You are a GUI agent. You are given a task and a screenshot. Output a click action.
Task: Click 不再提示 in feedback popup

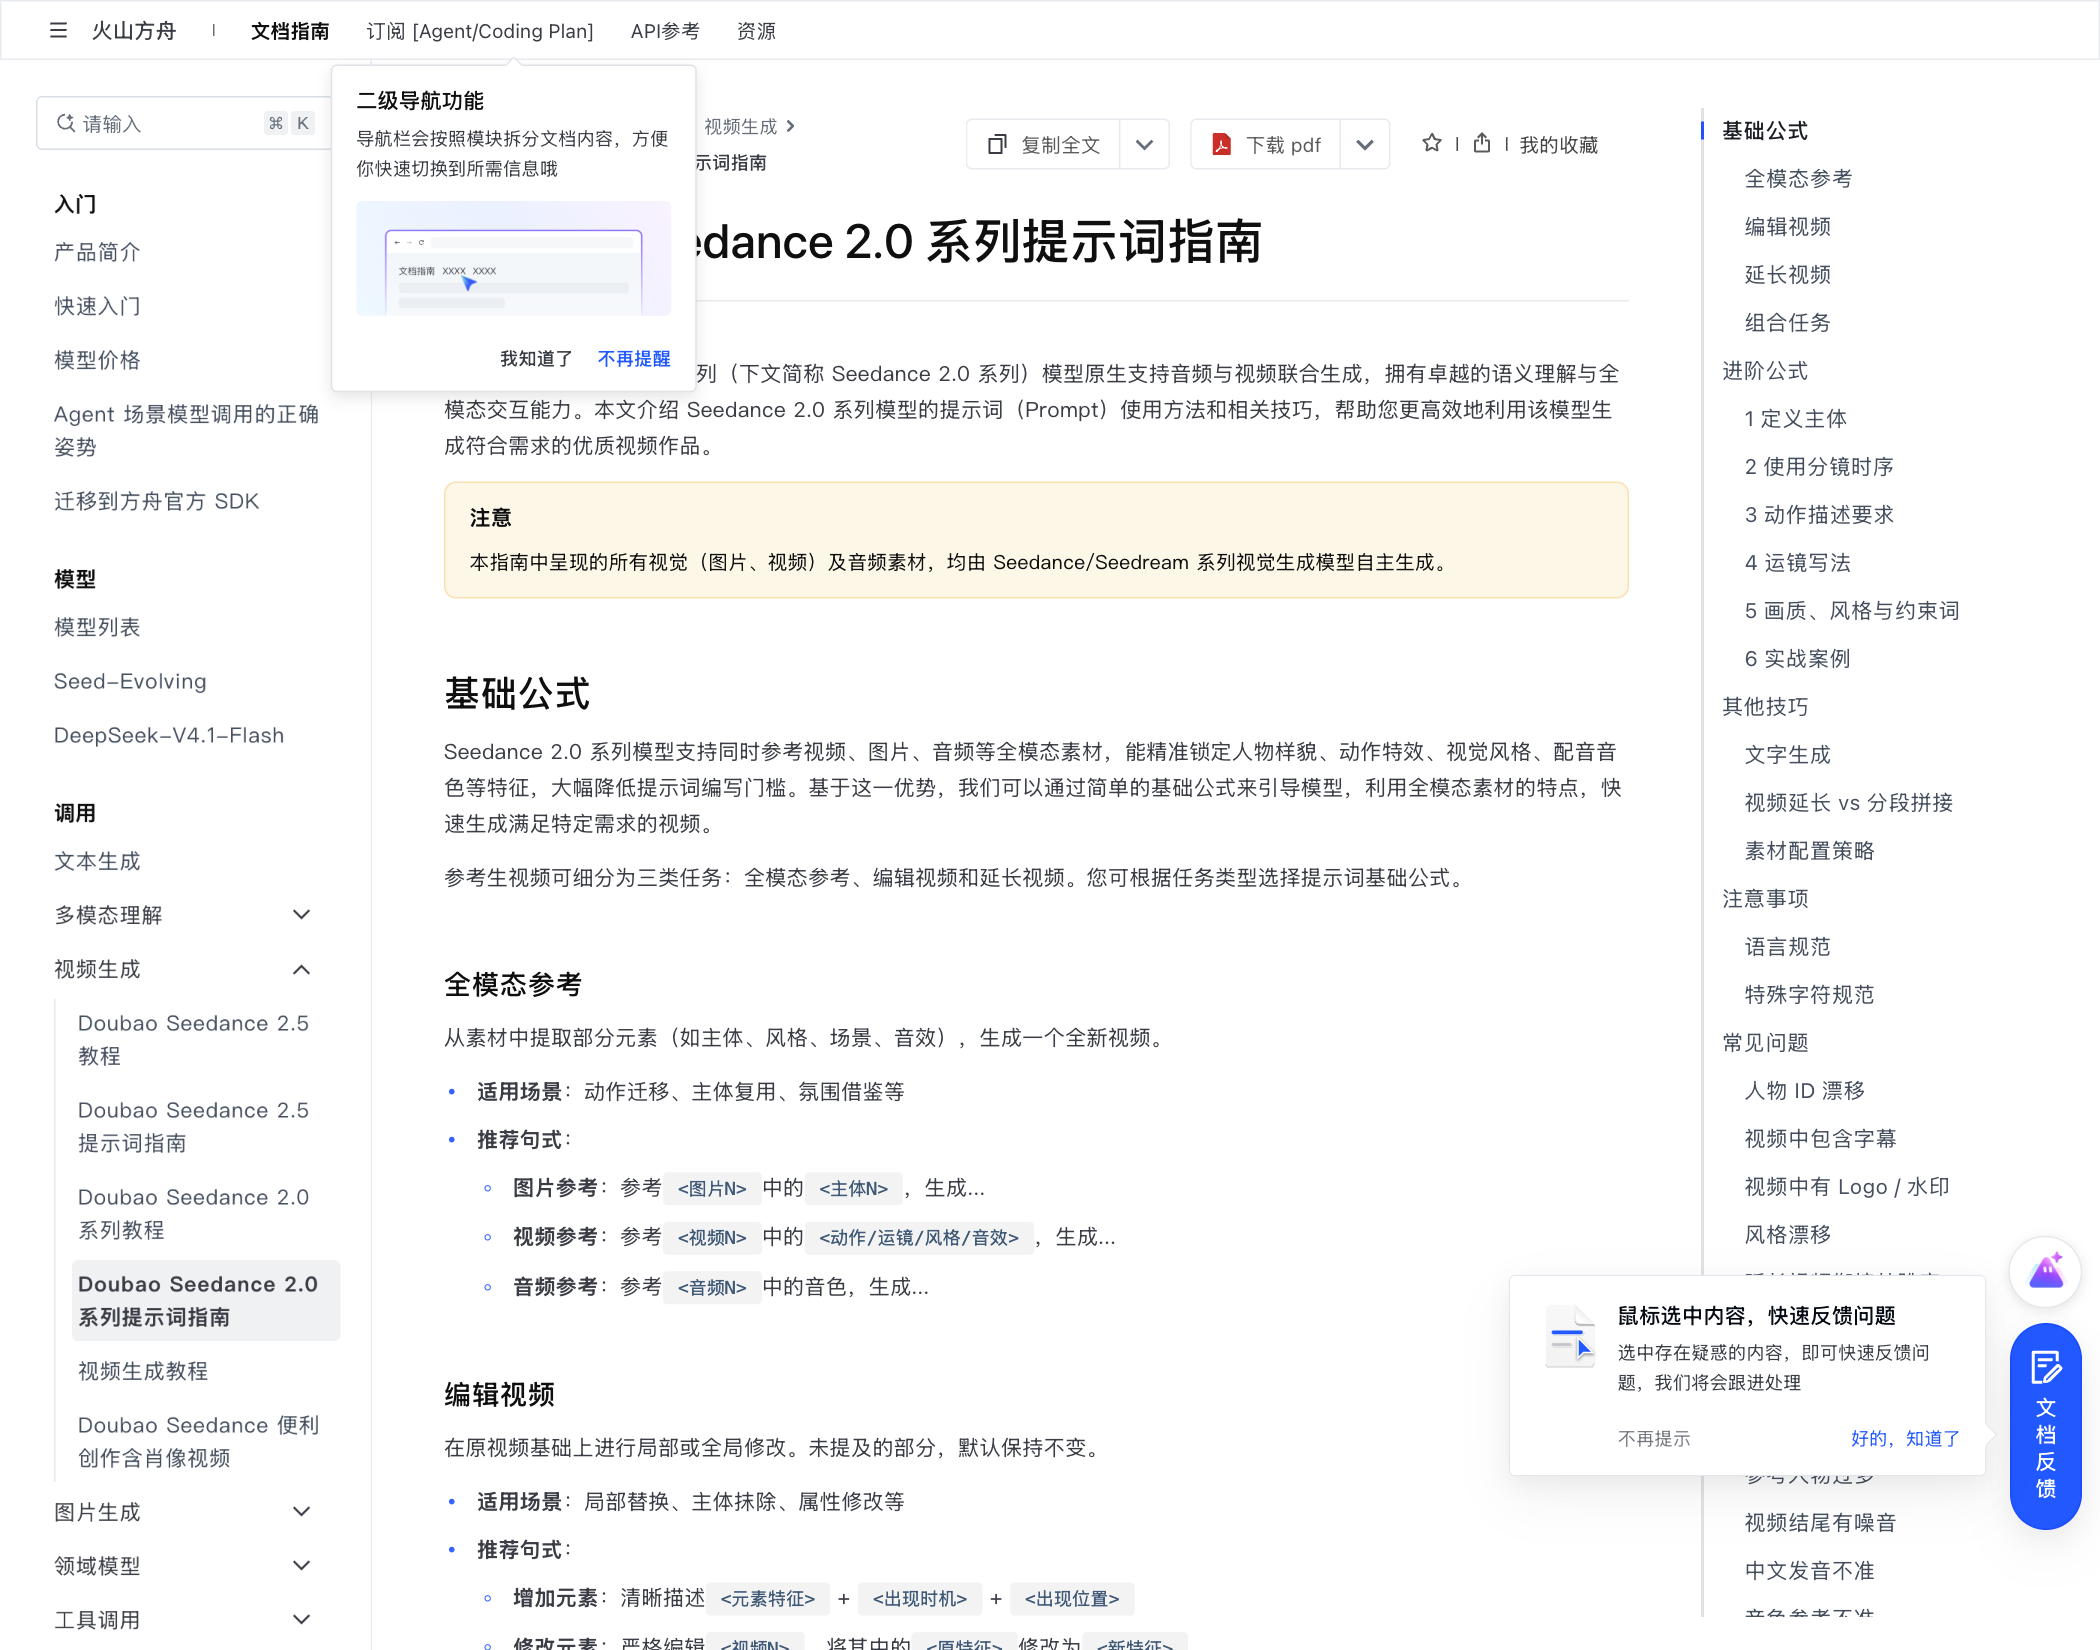coord(1654,1438)
